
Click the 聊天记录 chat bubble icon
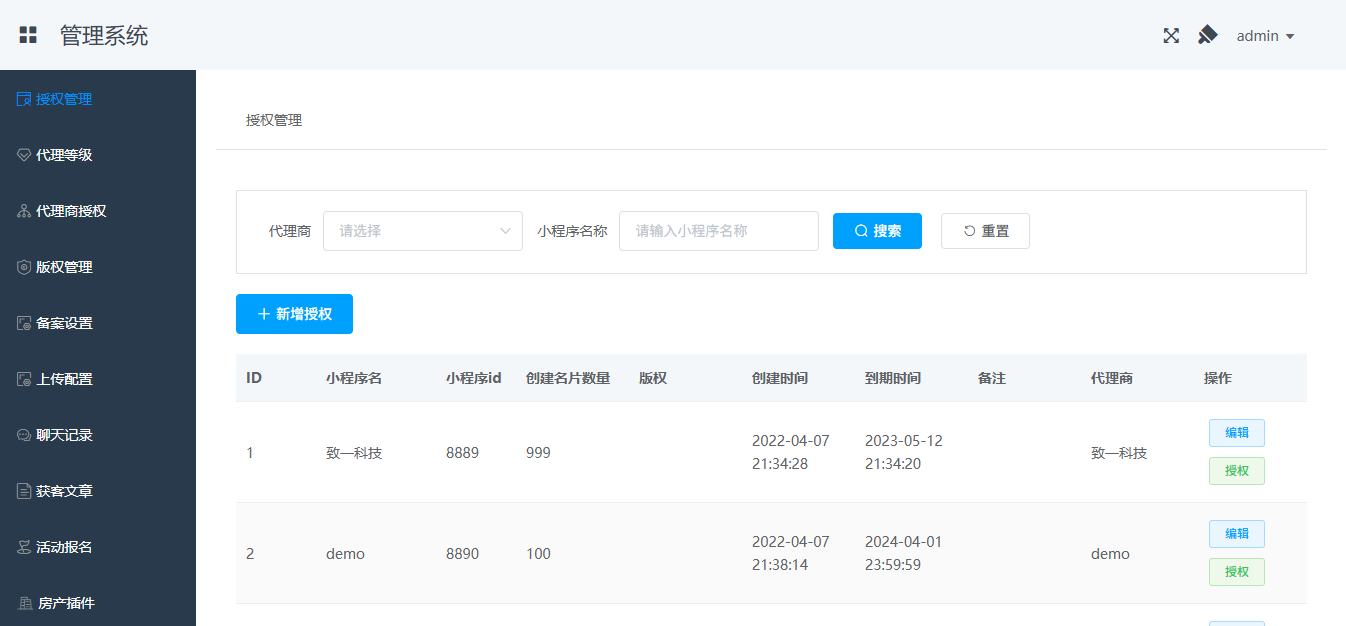[x=24, y=435]
